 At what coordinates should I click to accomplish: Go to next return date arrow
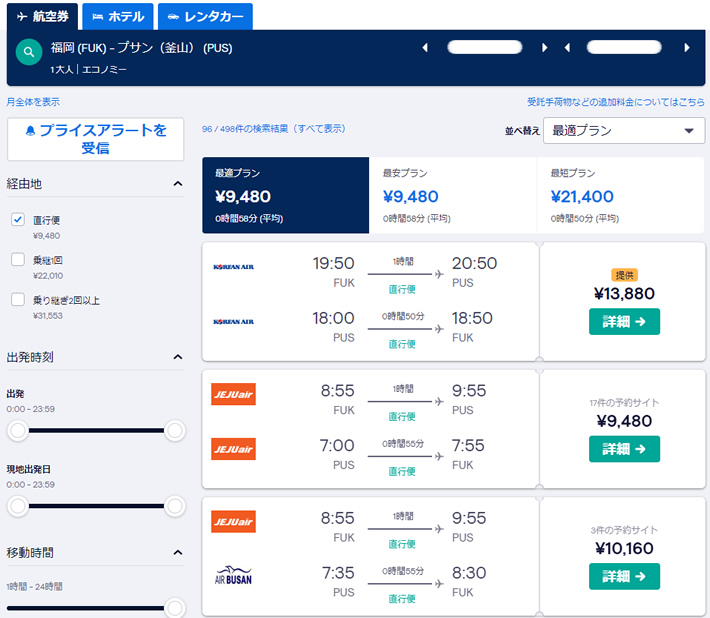687,48
